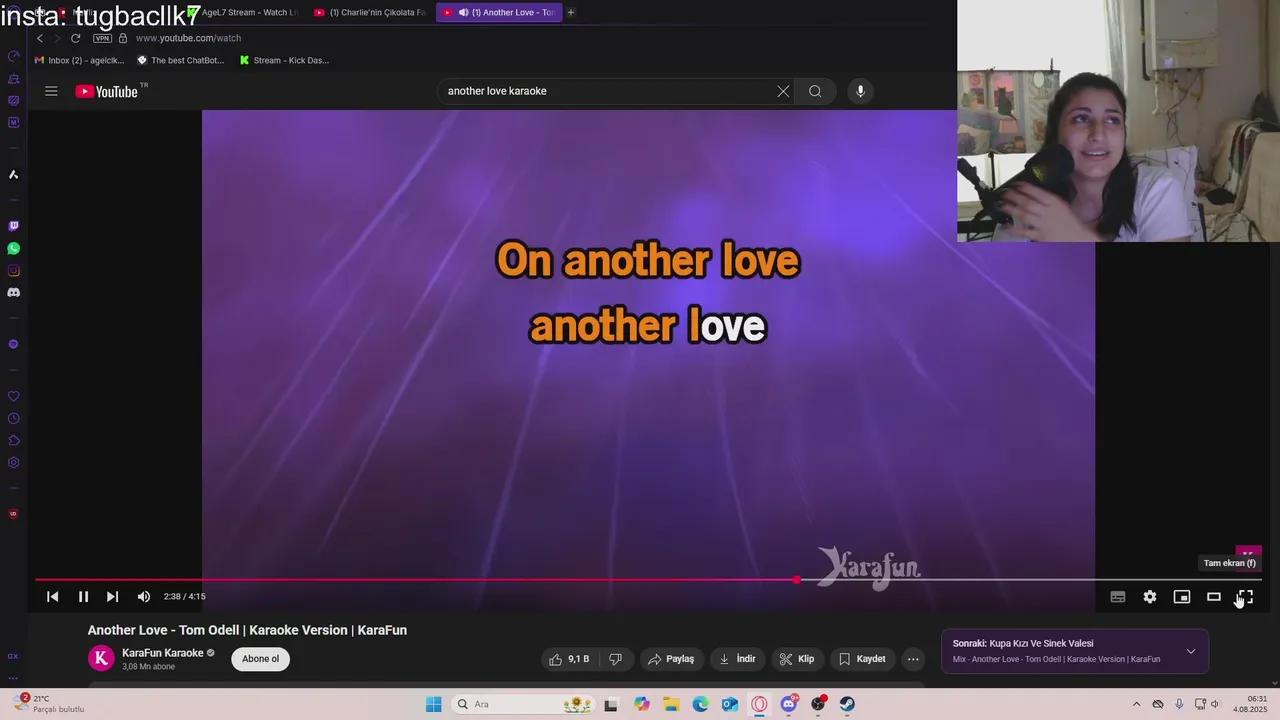Open the sidebar settings gear icon

point(14,463)
